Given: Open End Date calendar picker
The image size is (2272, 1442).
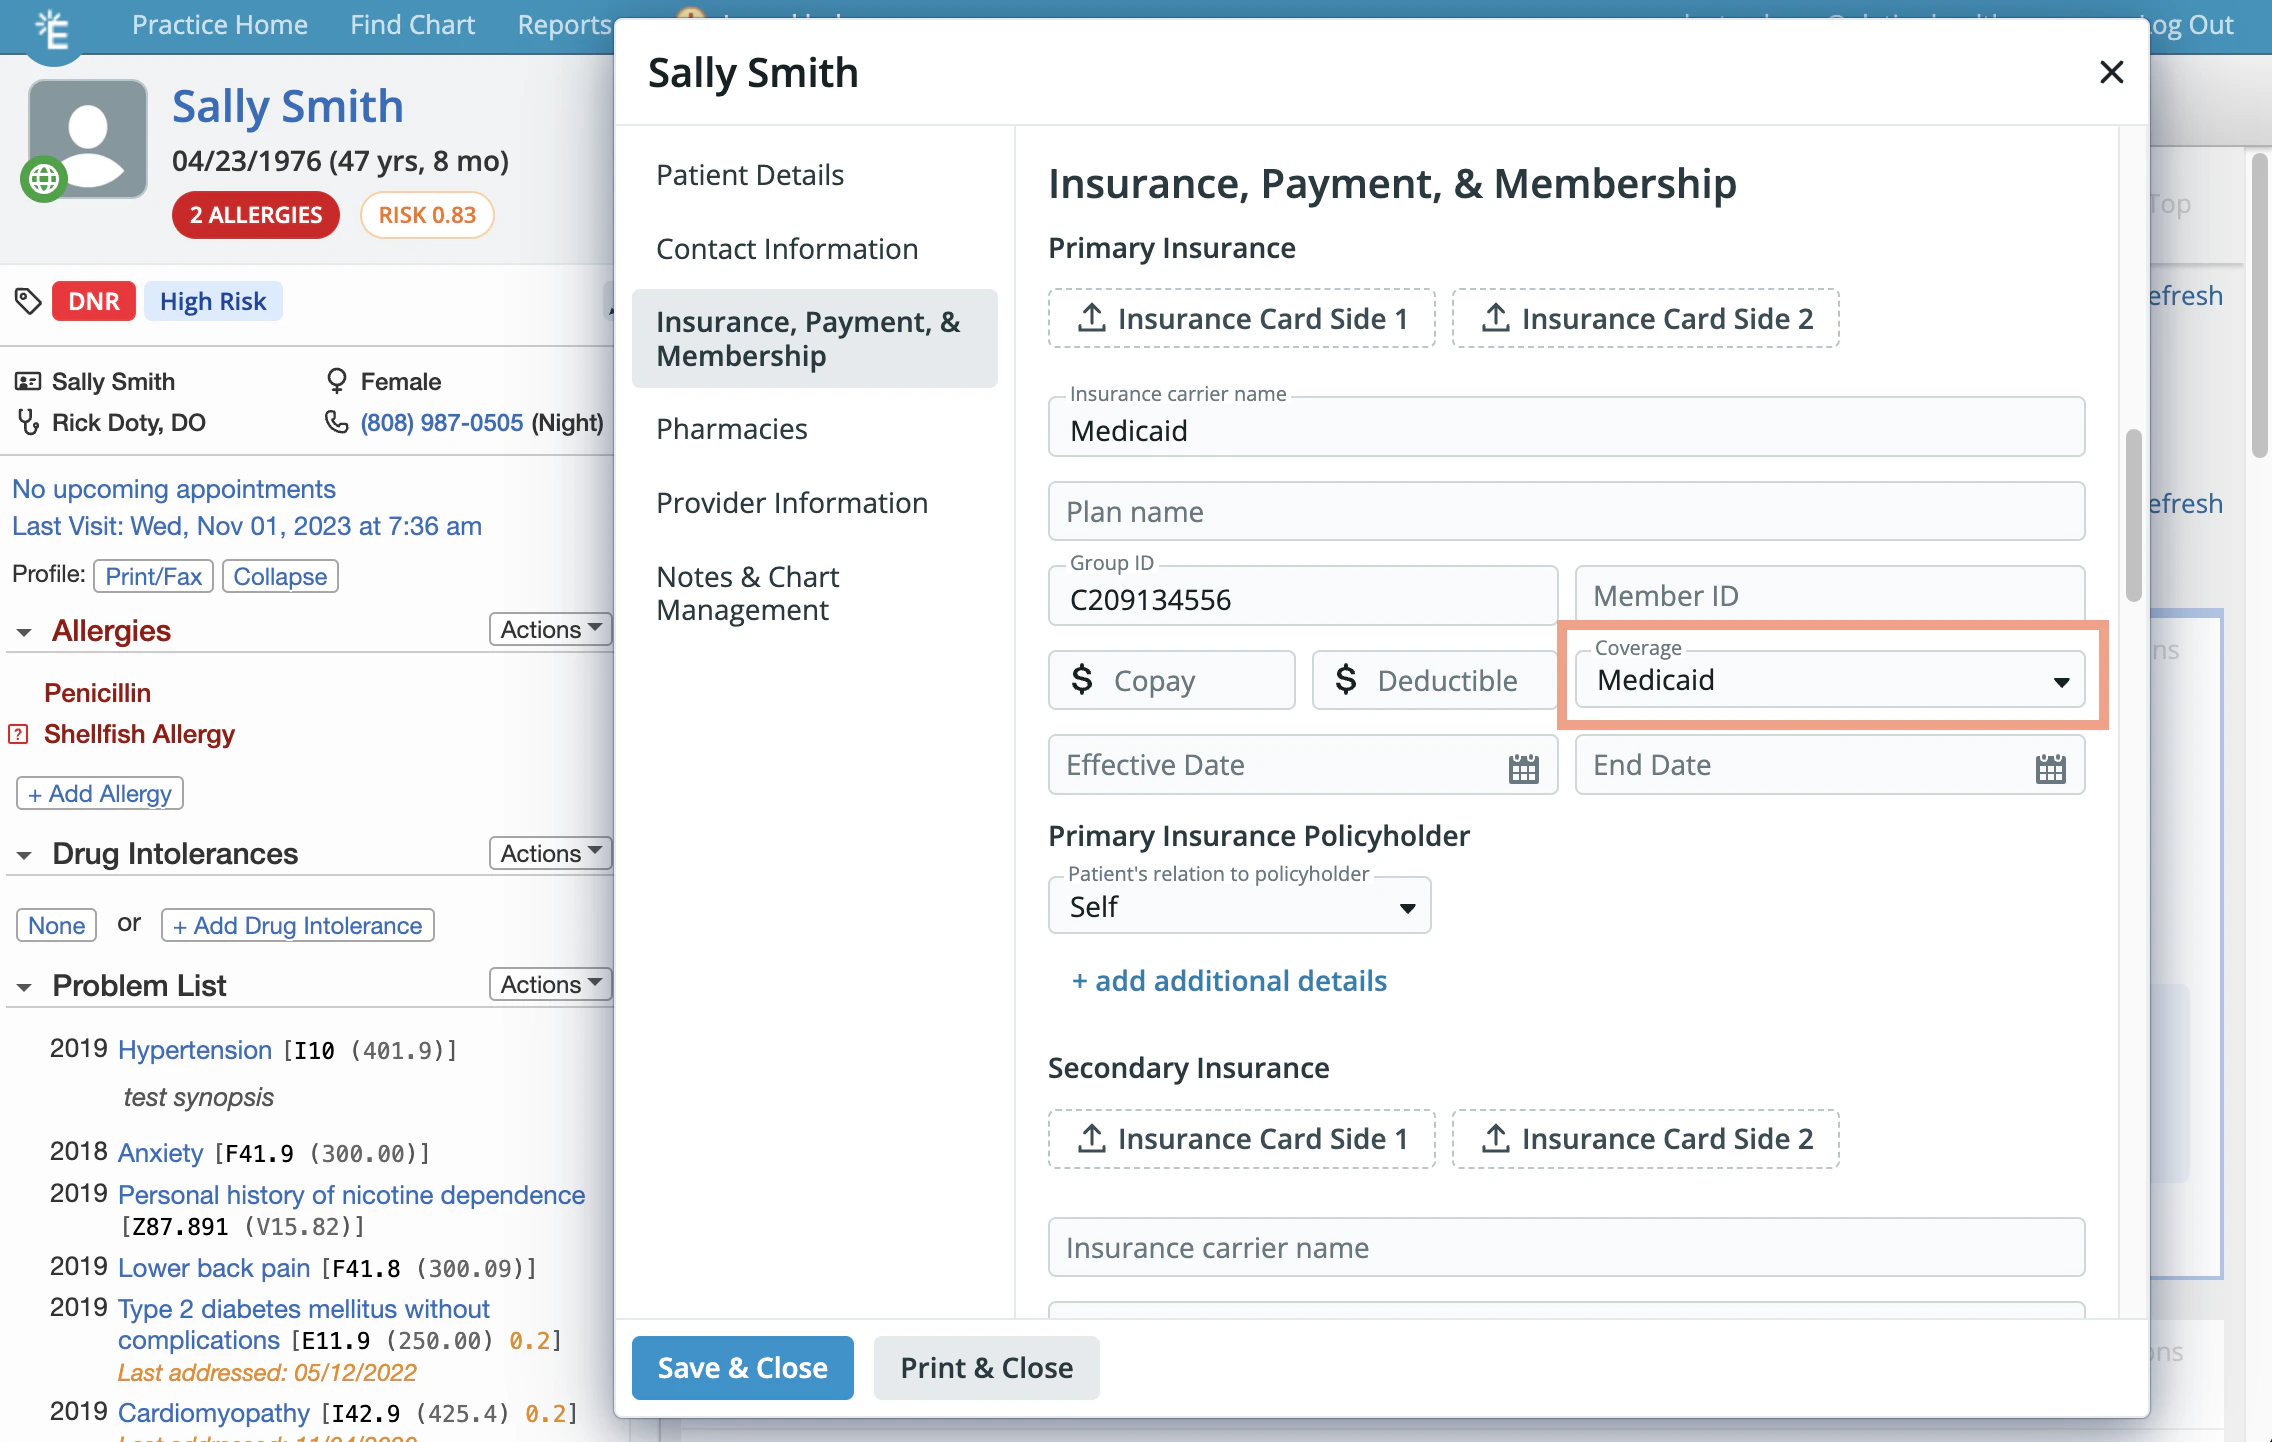Looking at the screenshot, I should click(x=2050, y=767).
